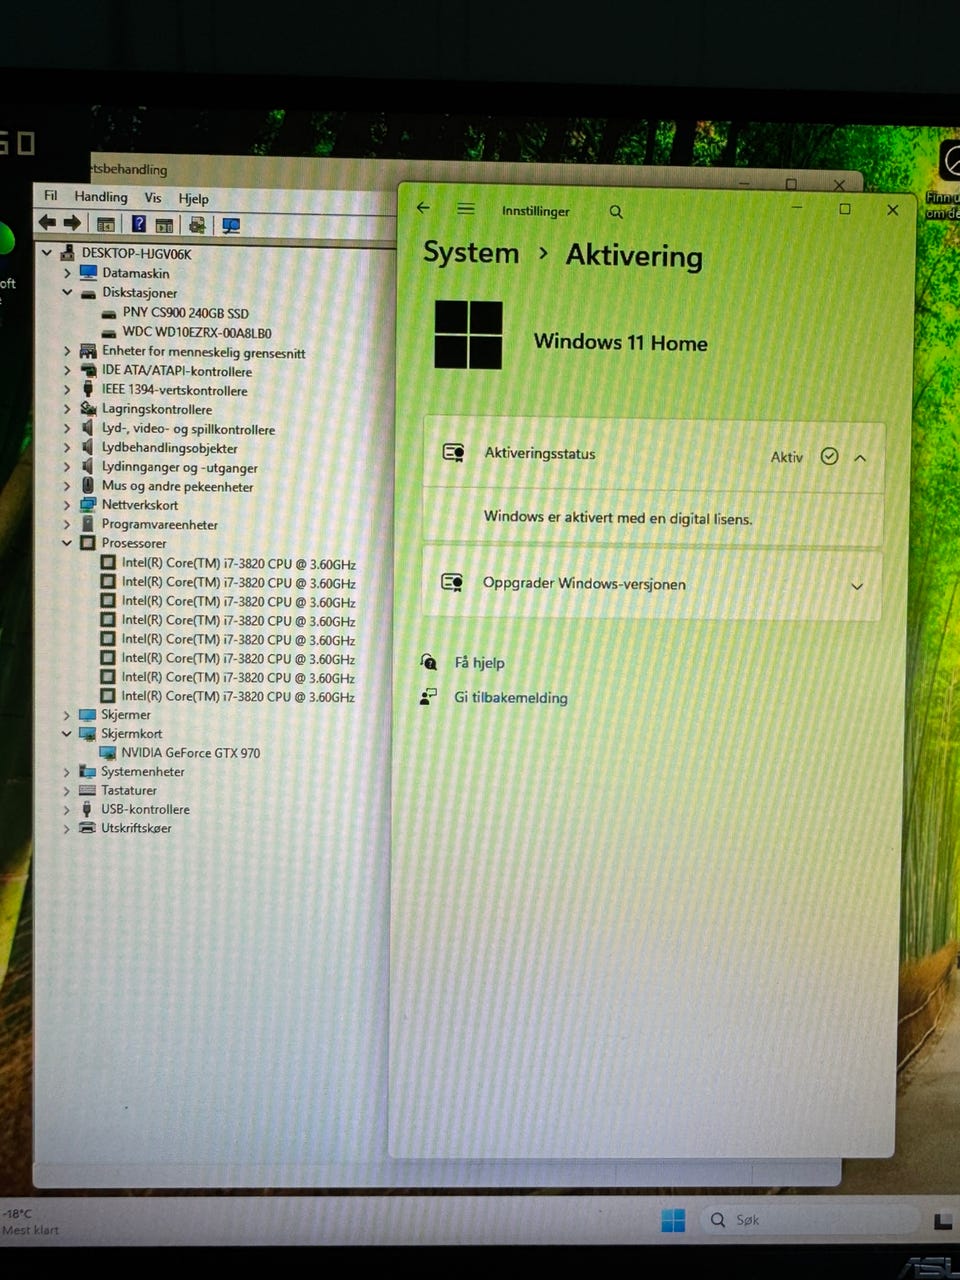Click the IEEE 1394-vertskontrollere icon
The width and height of the screenshot is (960, 1280).
[x=88, y=389]
